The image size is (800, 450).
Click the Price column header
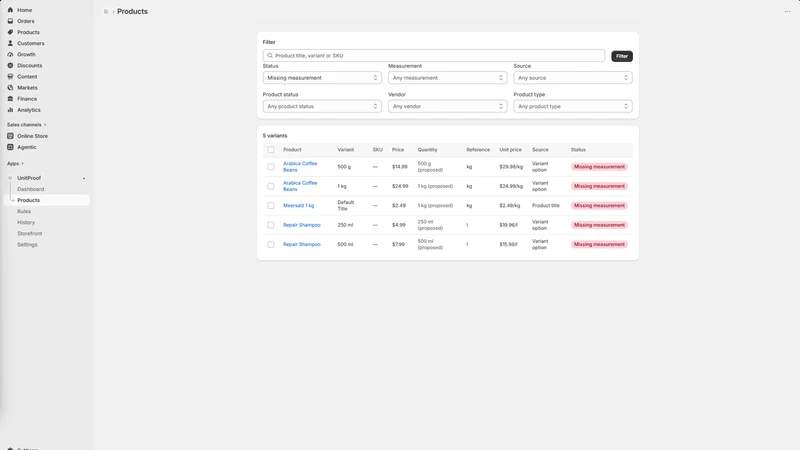tap(397, 149)
